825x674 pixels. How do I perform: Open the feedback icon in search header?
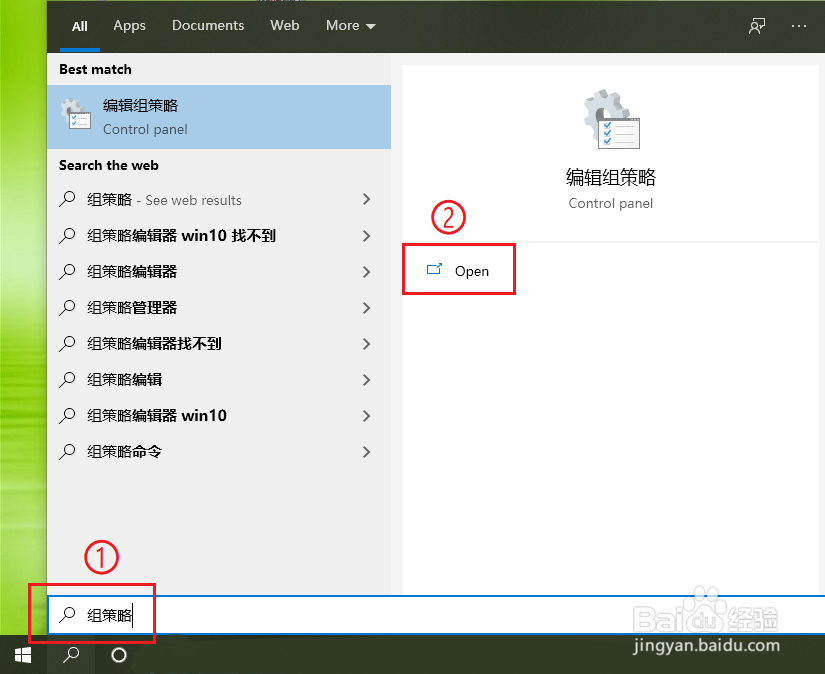tap(757, 26)
